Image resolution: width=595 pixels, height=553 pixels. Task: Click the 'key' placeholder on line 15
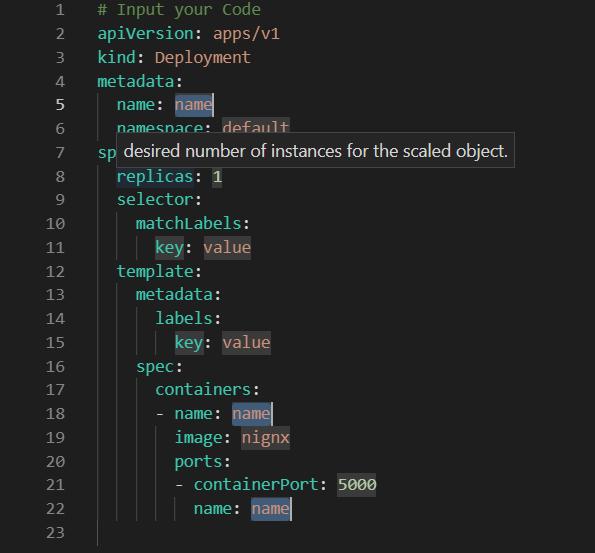click(x=189, y=343)
